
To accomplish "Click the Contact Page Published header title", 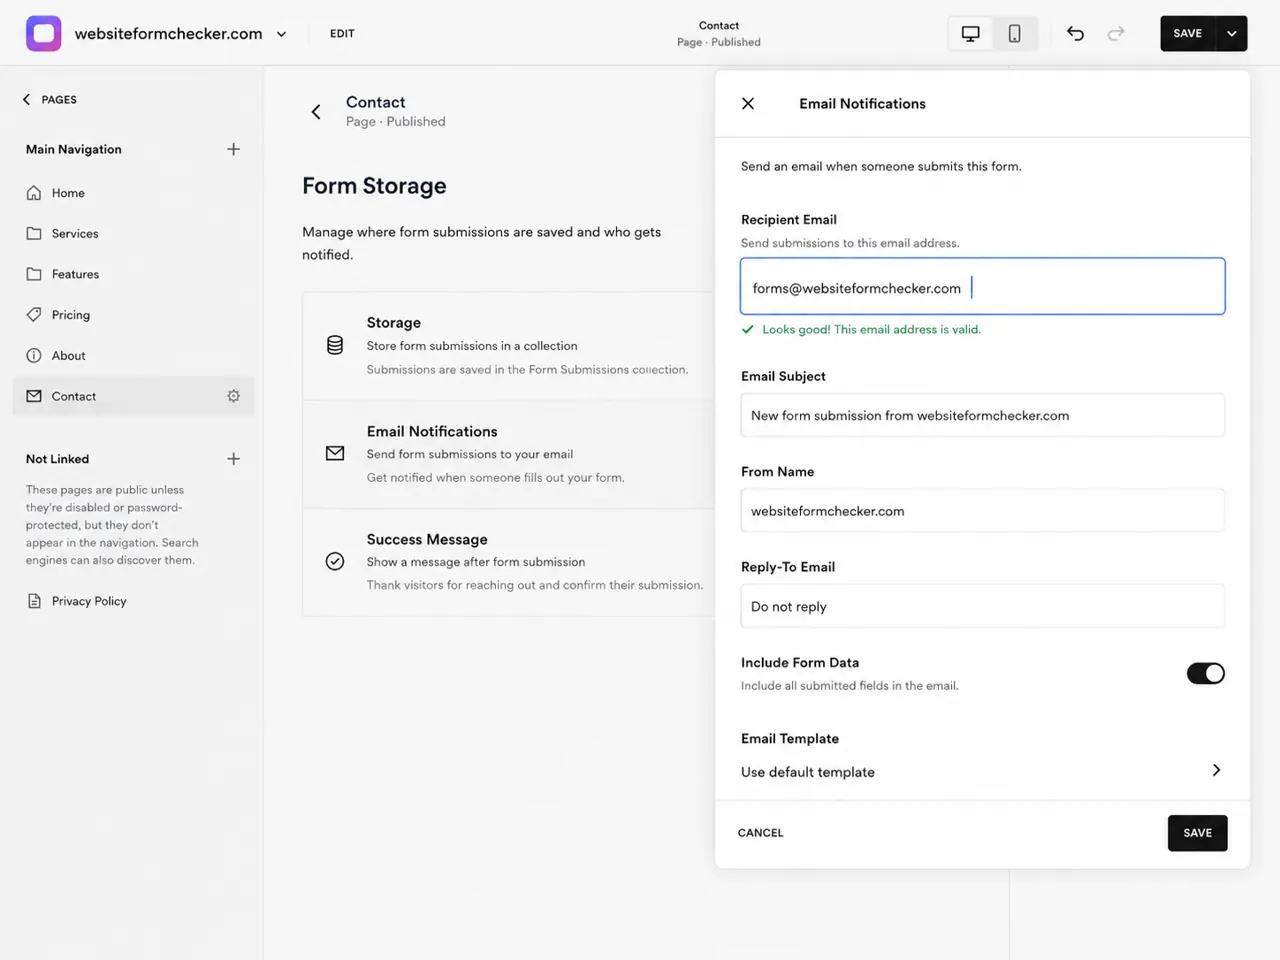I will (718, 33).
